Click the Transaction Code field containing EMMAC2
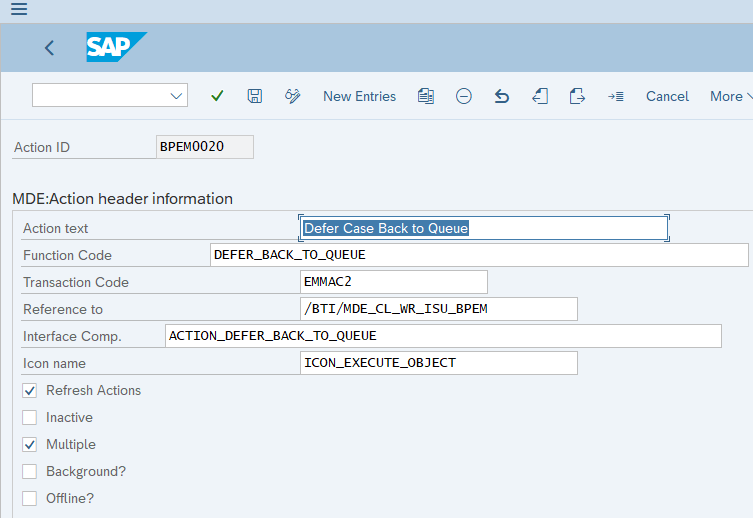 point(393,282)
